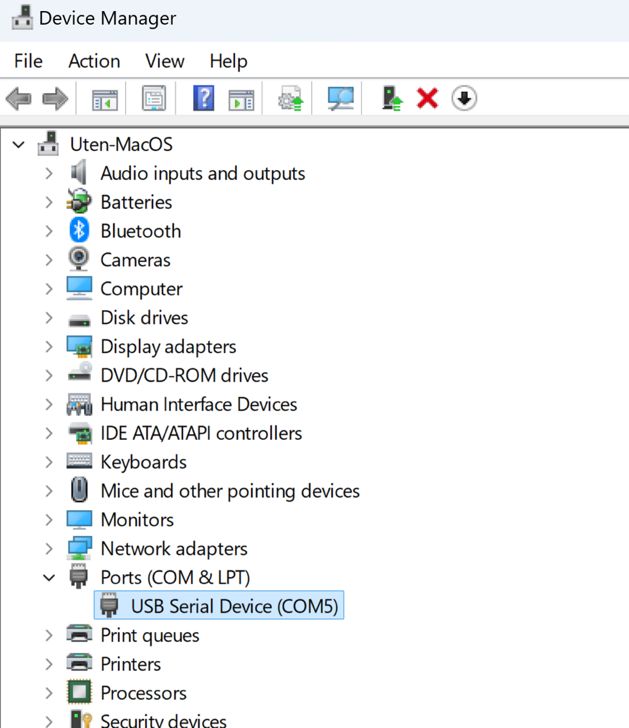Select the Print queues label
Screen dimensions: 629x728
tap(150, 636)
